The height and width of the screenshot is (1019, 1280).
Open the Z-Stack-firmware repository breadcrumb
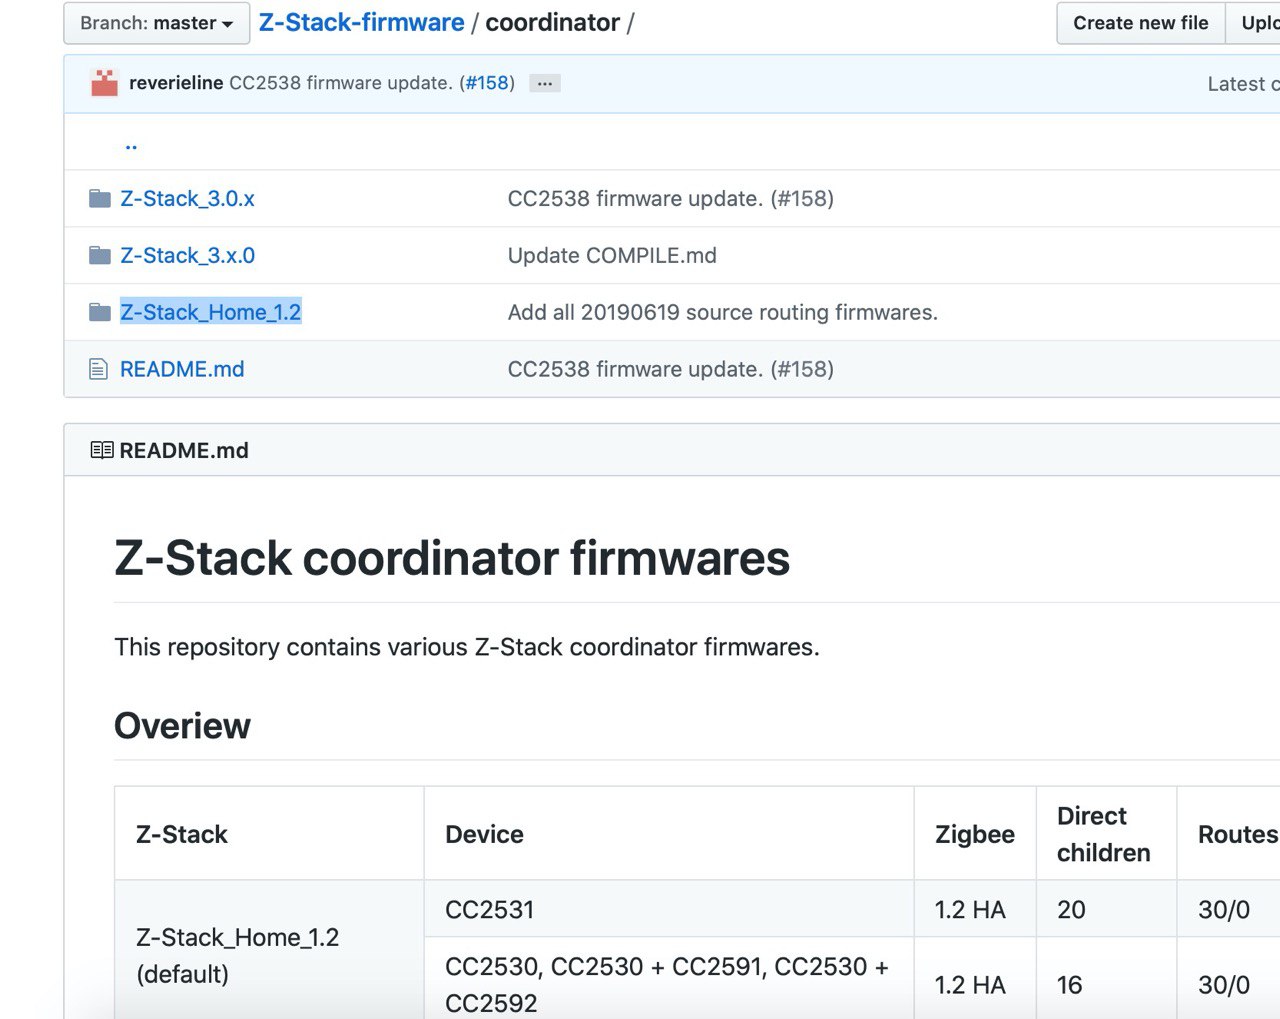[x=361, y=23]
